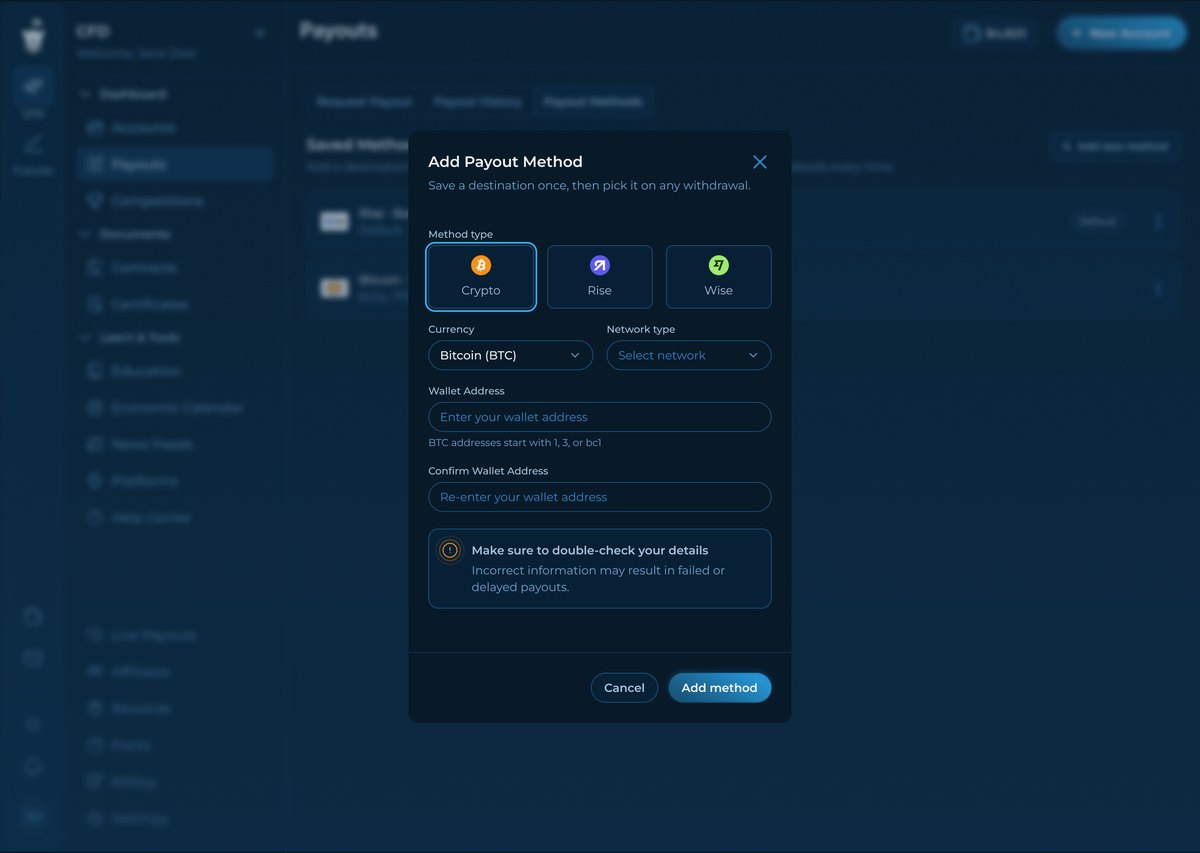Click 'Make sure to double-check your details' text
This screenshot has height=853, width=1200.
pyautogui.click(x=590, y=550)
